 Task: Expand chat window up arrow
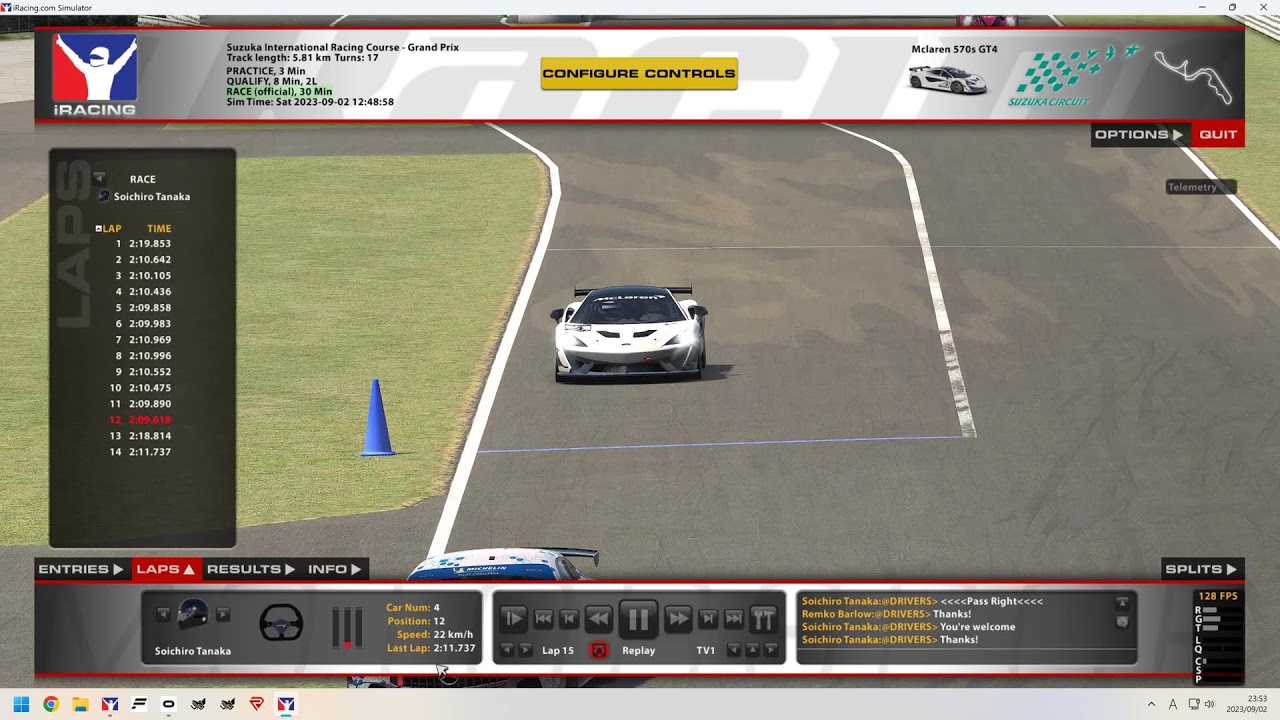pyautogui.click(x=1122, y=602)
